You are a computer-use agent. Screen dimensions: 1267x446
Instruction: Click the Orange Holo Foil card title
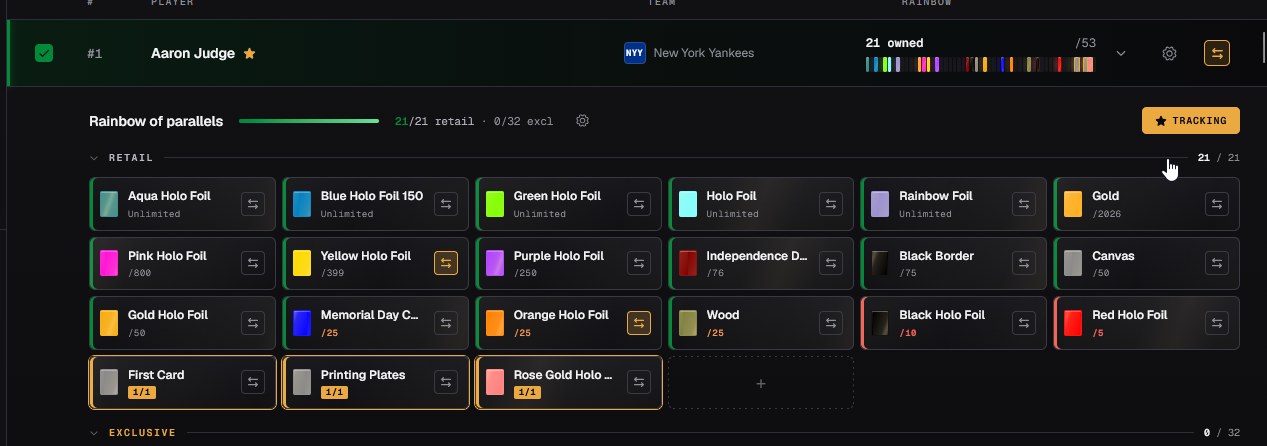point(561,315)
